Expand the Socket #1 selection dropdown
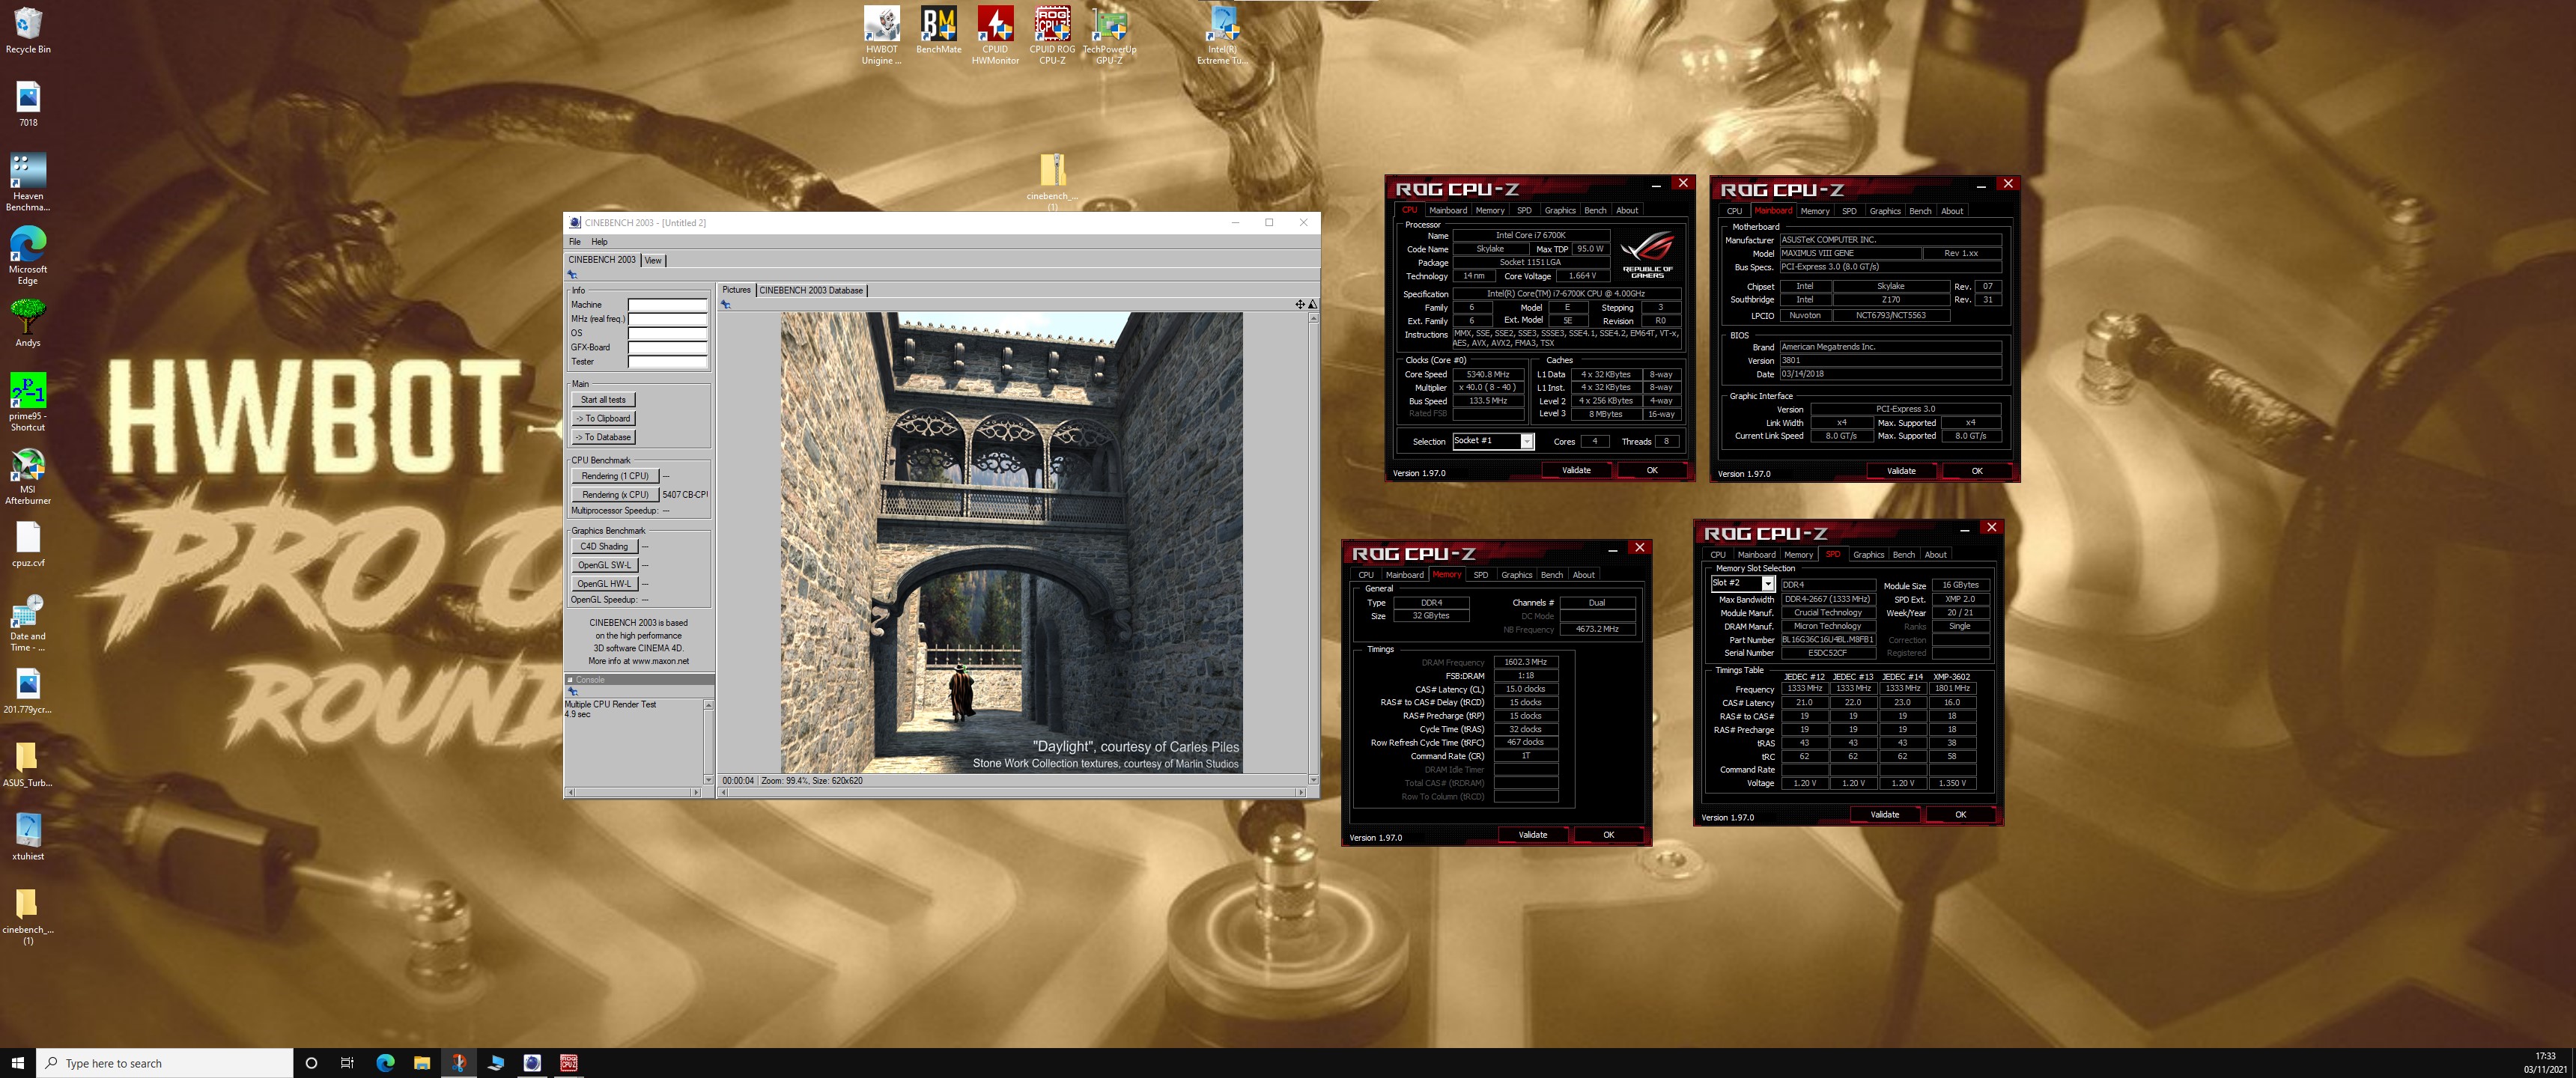Image resolution: width=2576 pixels, height=1078 pixels. click(1526, 441)
